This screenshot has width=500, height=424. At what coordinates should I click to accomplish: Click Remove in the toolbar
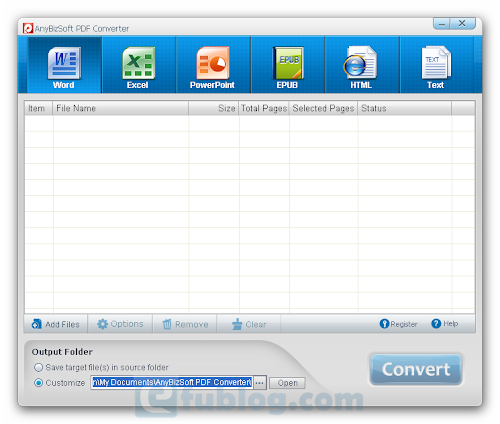185,324
